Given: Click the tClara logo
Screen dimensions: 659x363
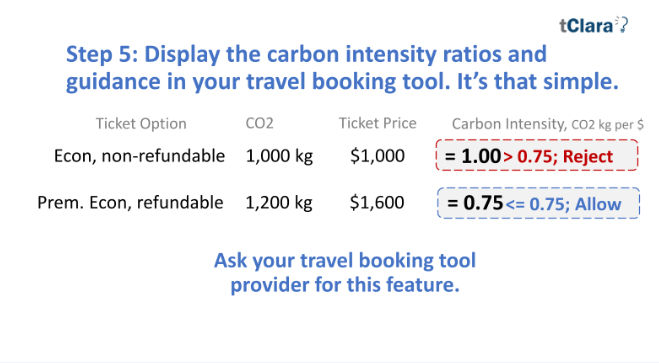Looking at the screenshot, I should click(x=593, y=25).
